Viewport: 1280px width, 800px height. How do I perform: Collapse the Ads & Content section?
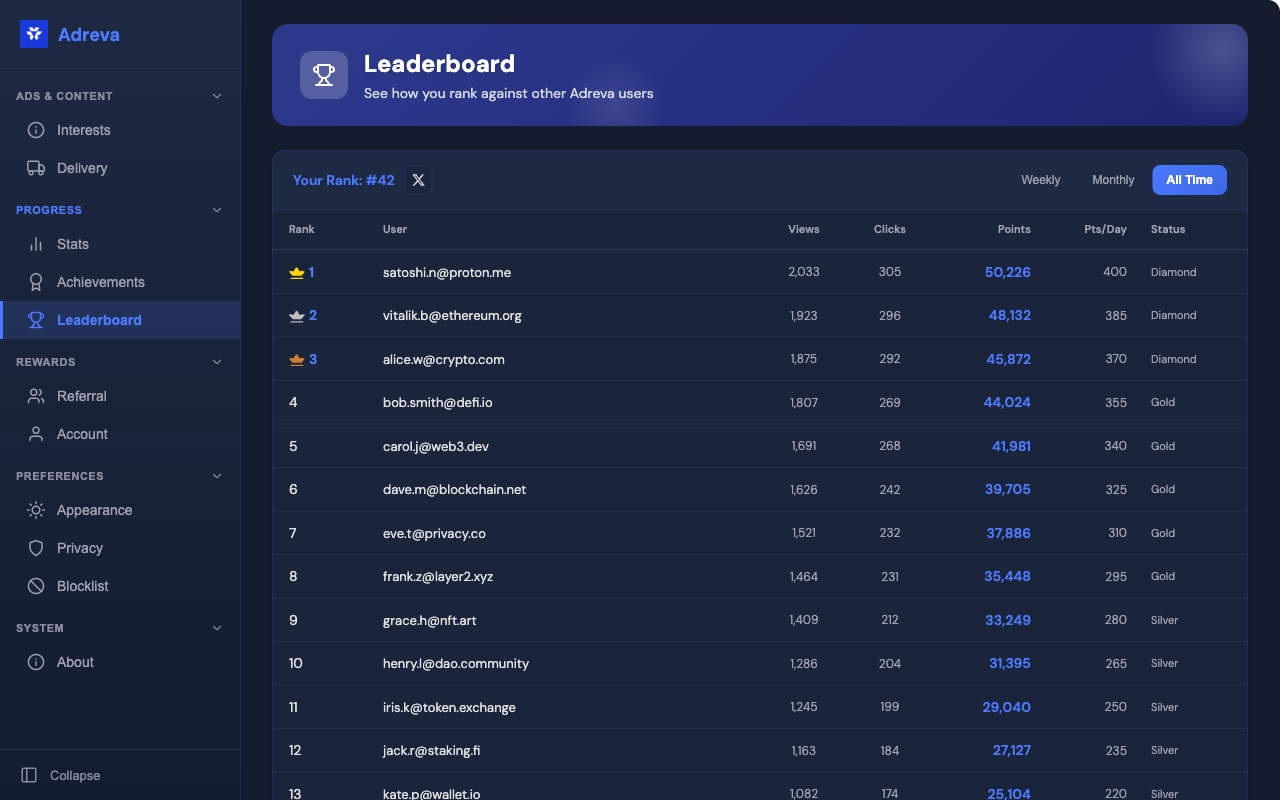(217, 96)
